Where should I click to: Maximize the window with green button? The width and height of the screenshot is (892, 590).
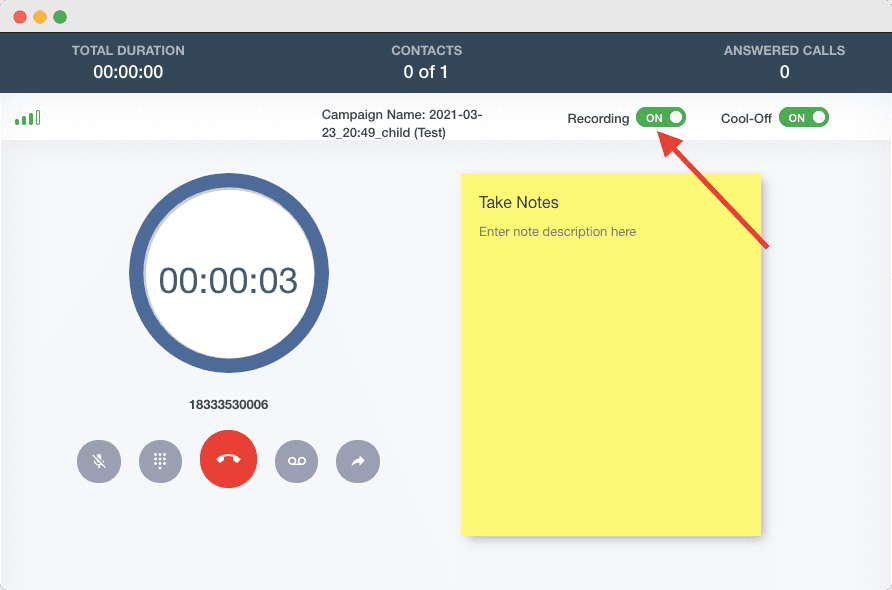point(60,17)
